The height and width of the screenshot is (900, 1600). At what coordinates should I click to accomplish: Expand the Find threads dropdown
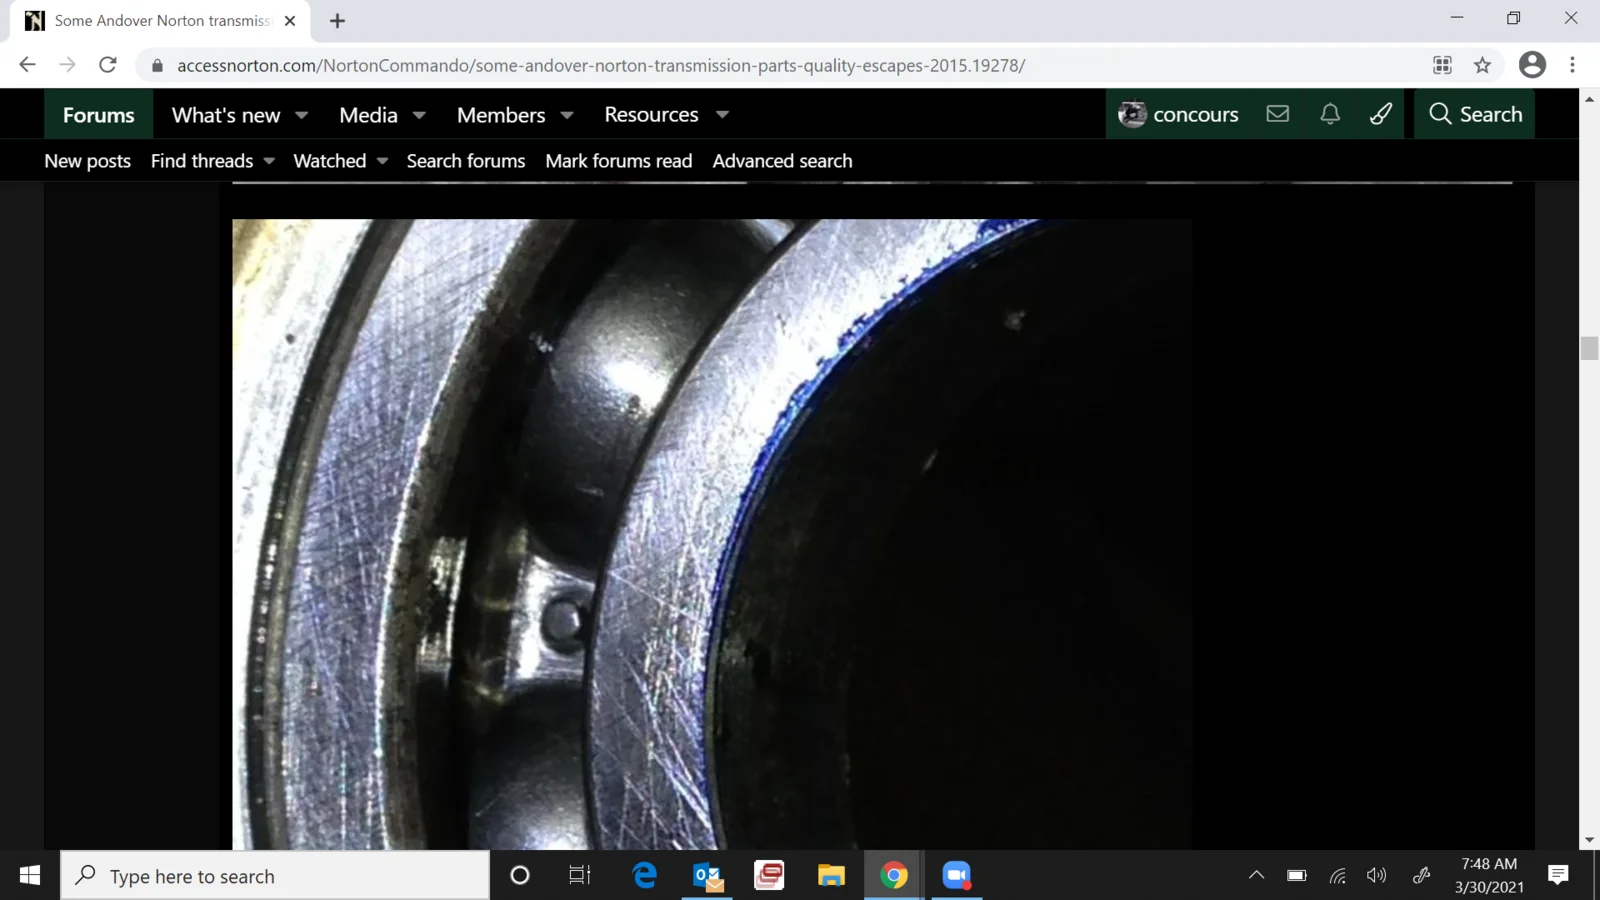coord(269,161)
